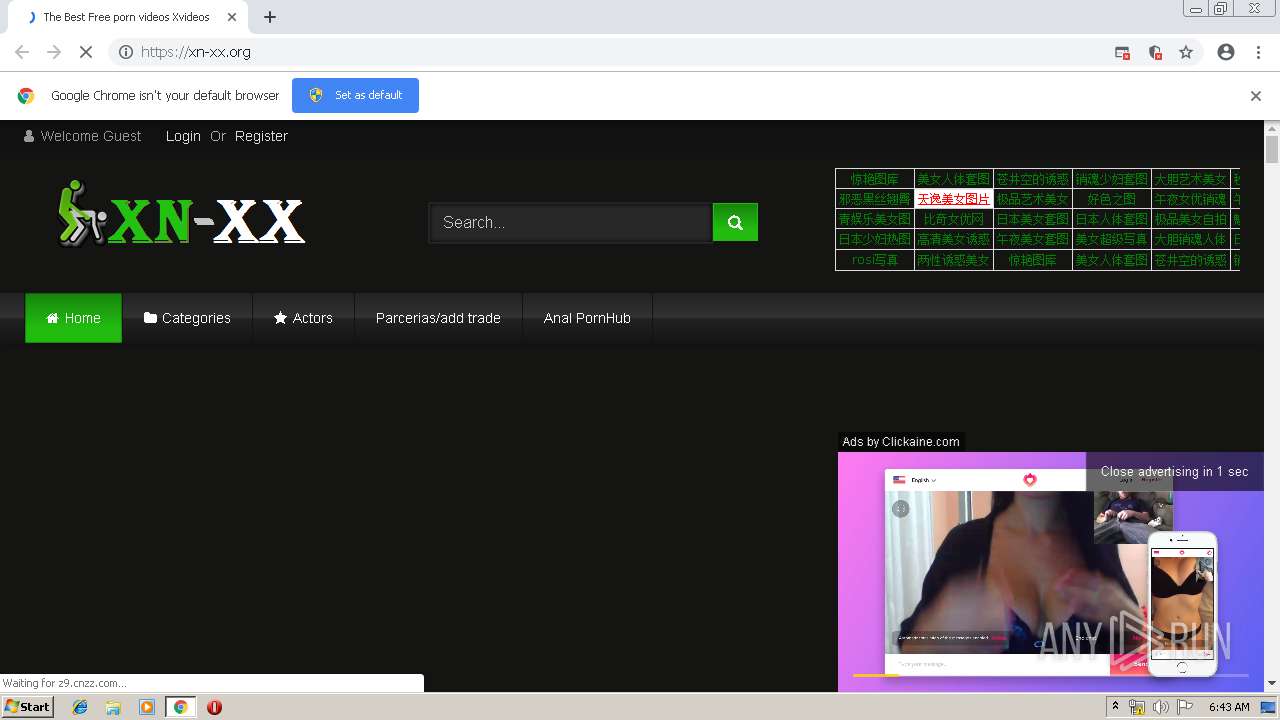The width and height of the screenshot is (1280, 720).
Task: Click the page scrollbar down arrow
Action: [1272, 684]
